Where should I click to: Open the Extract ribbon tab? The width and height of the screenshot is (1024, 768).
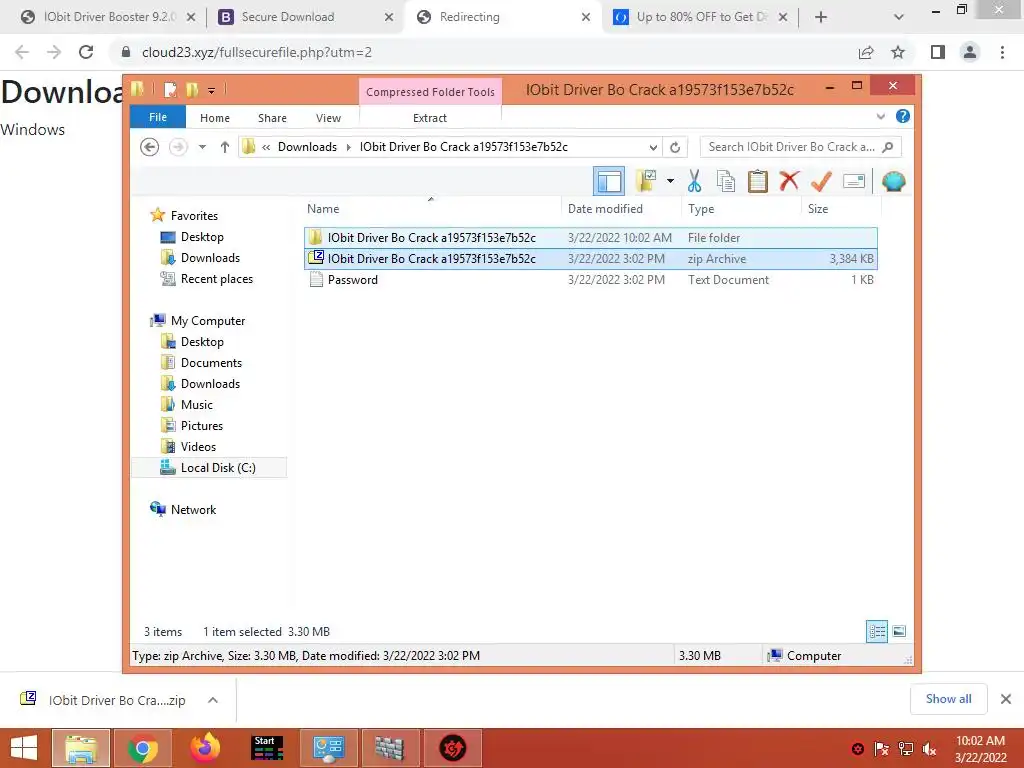tap(430, 118)
